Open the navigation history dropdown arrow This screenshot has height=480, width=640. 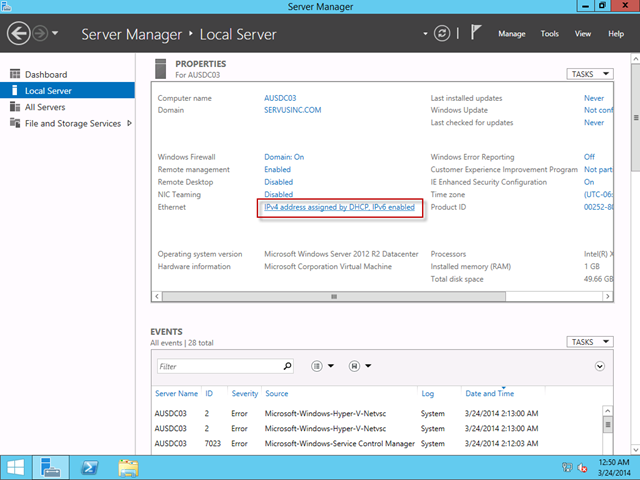[55, 33]
